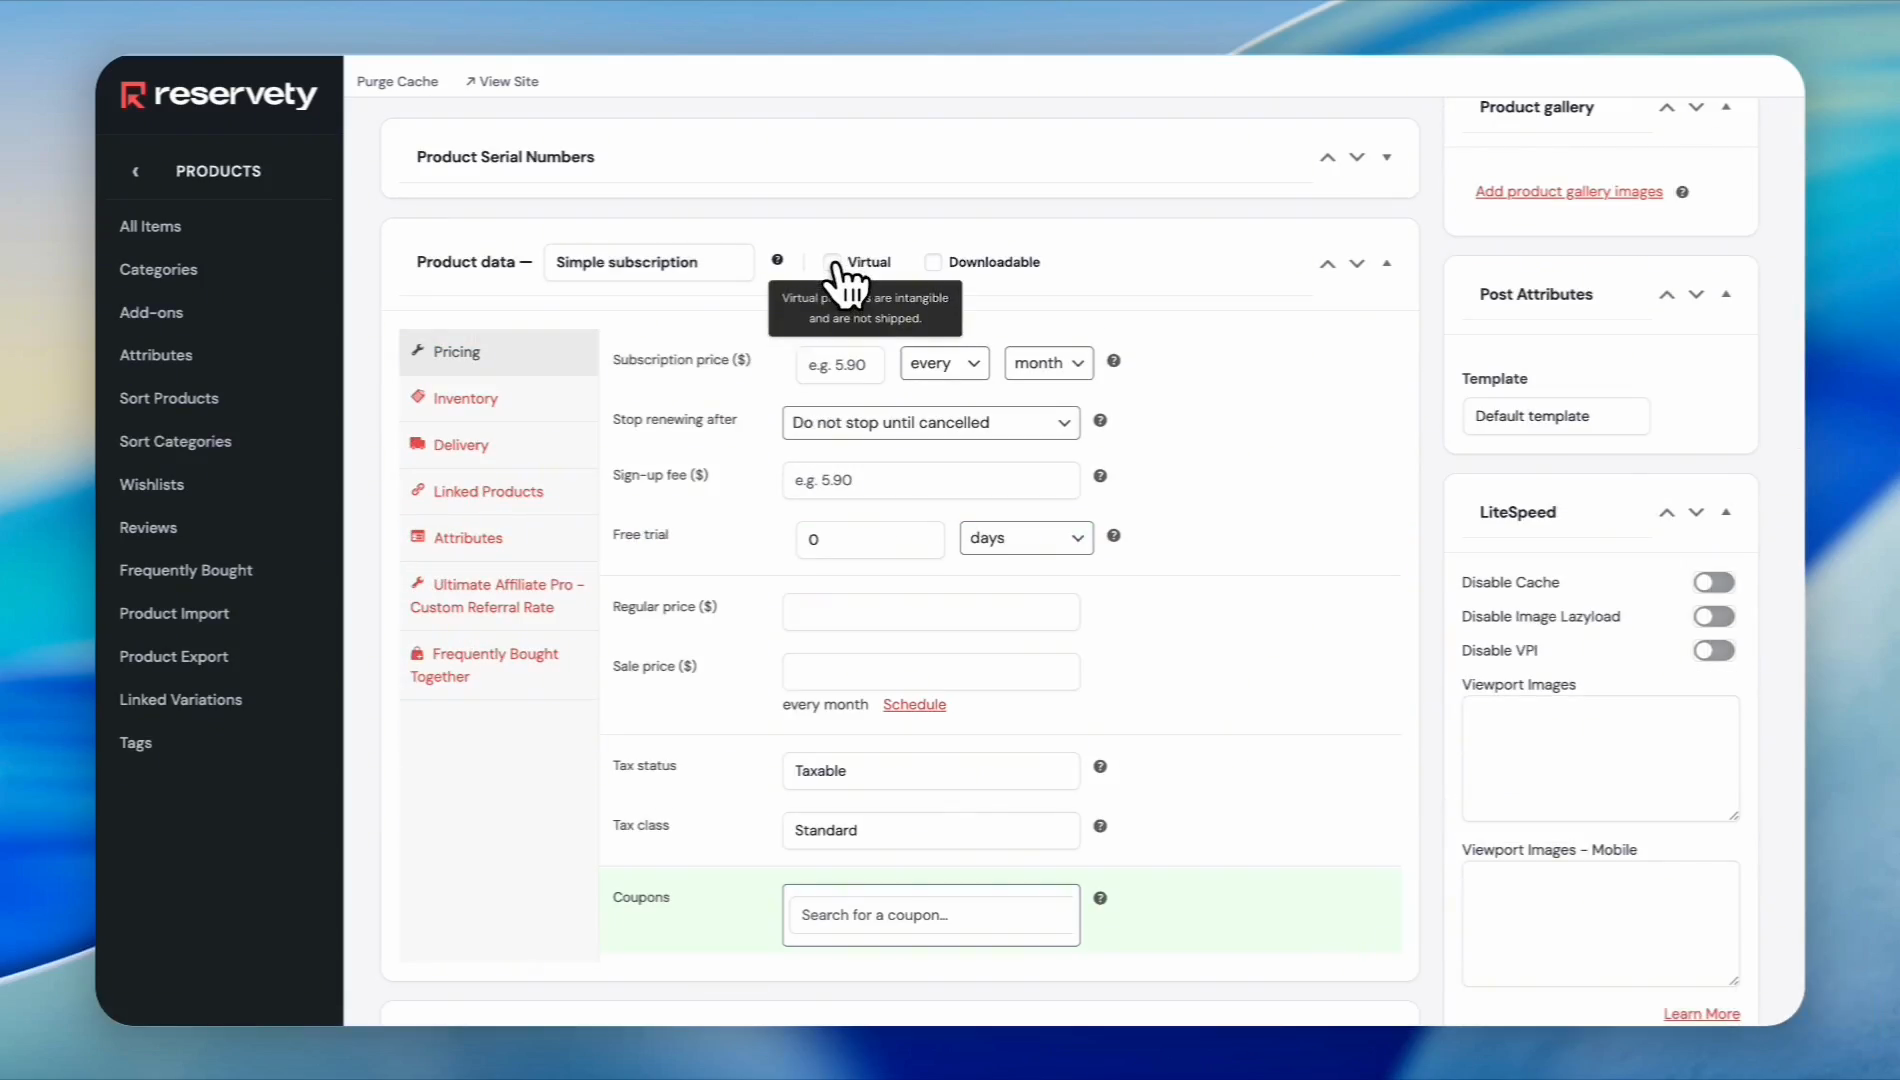Open the Stop renewing after dropdown

[x=930, y=423]
